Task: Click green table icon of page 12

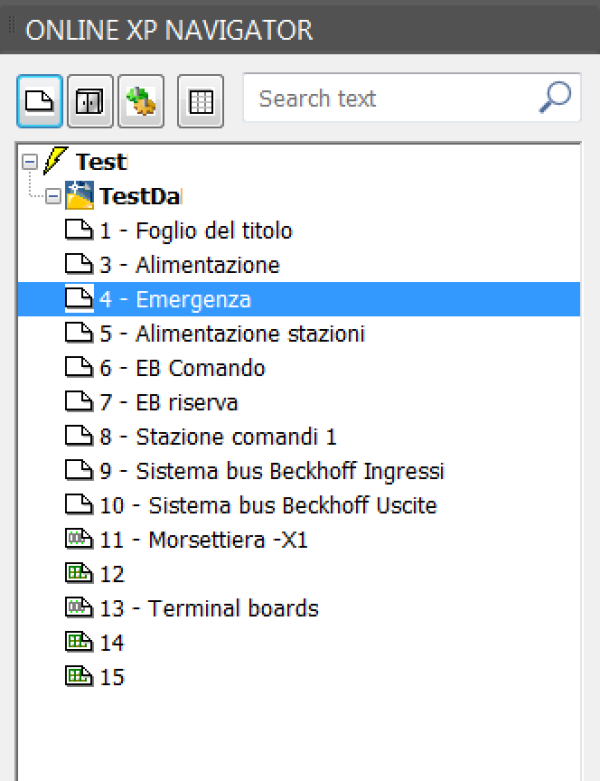Action: [79, 573]
